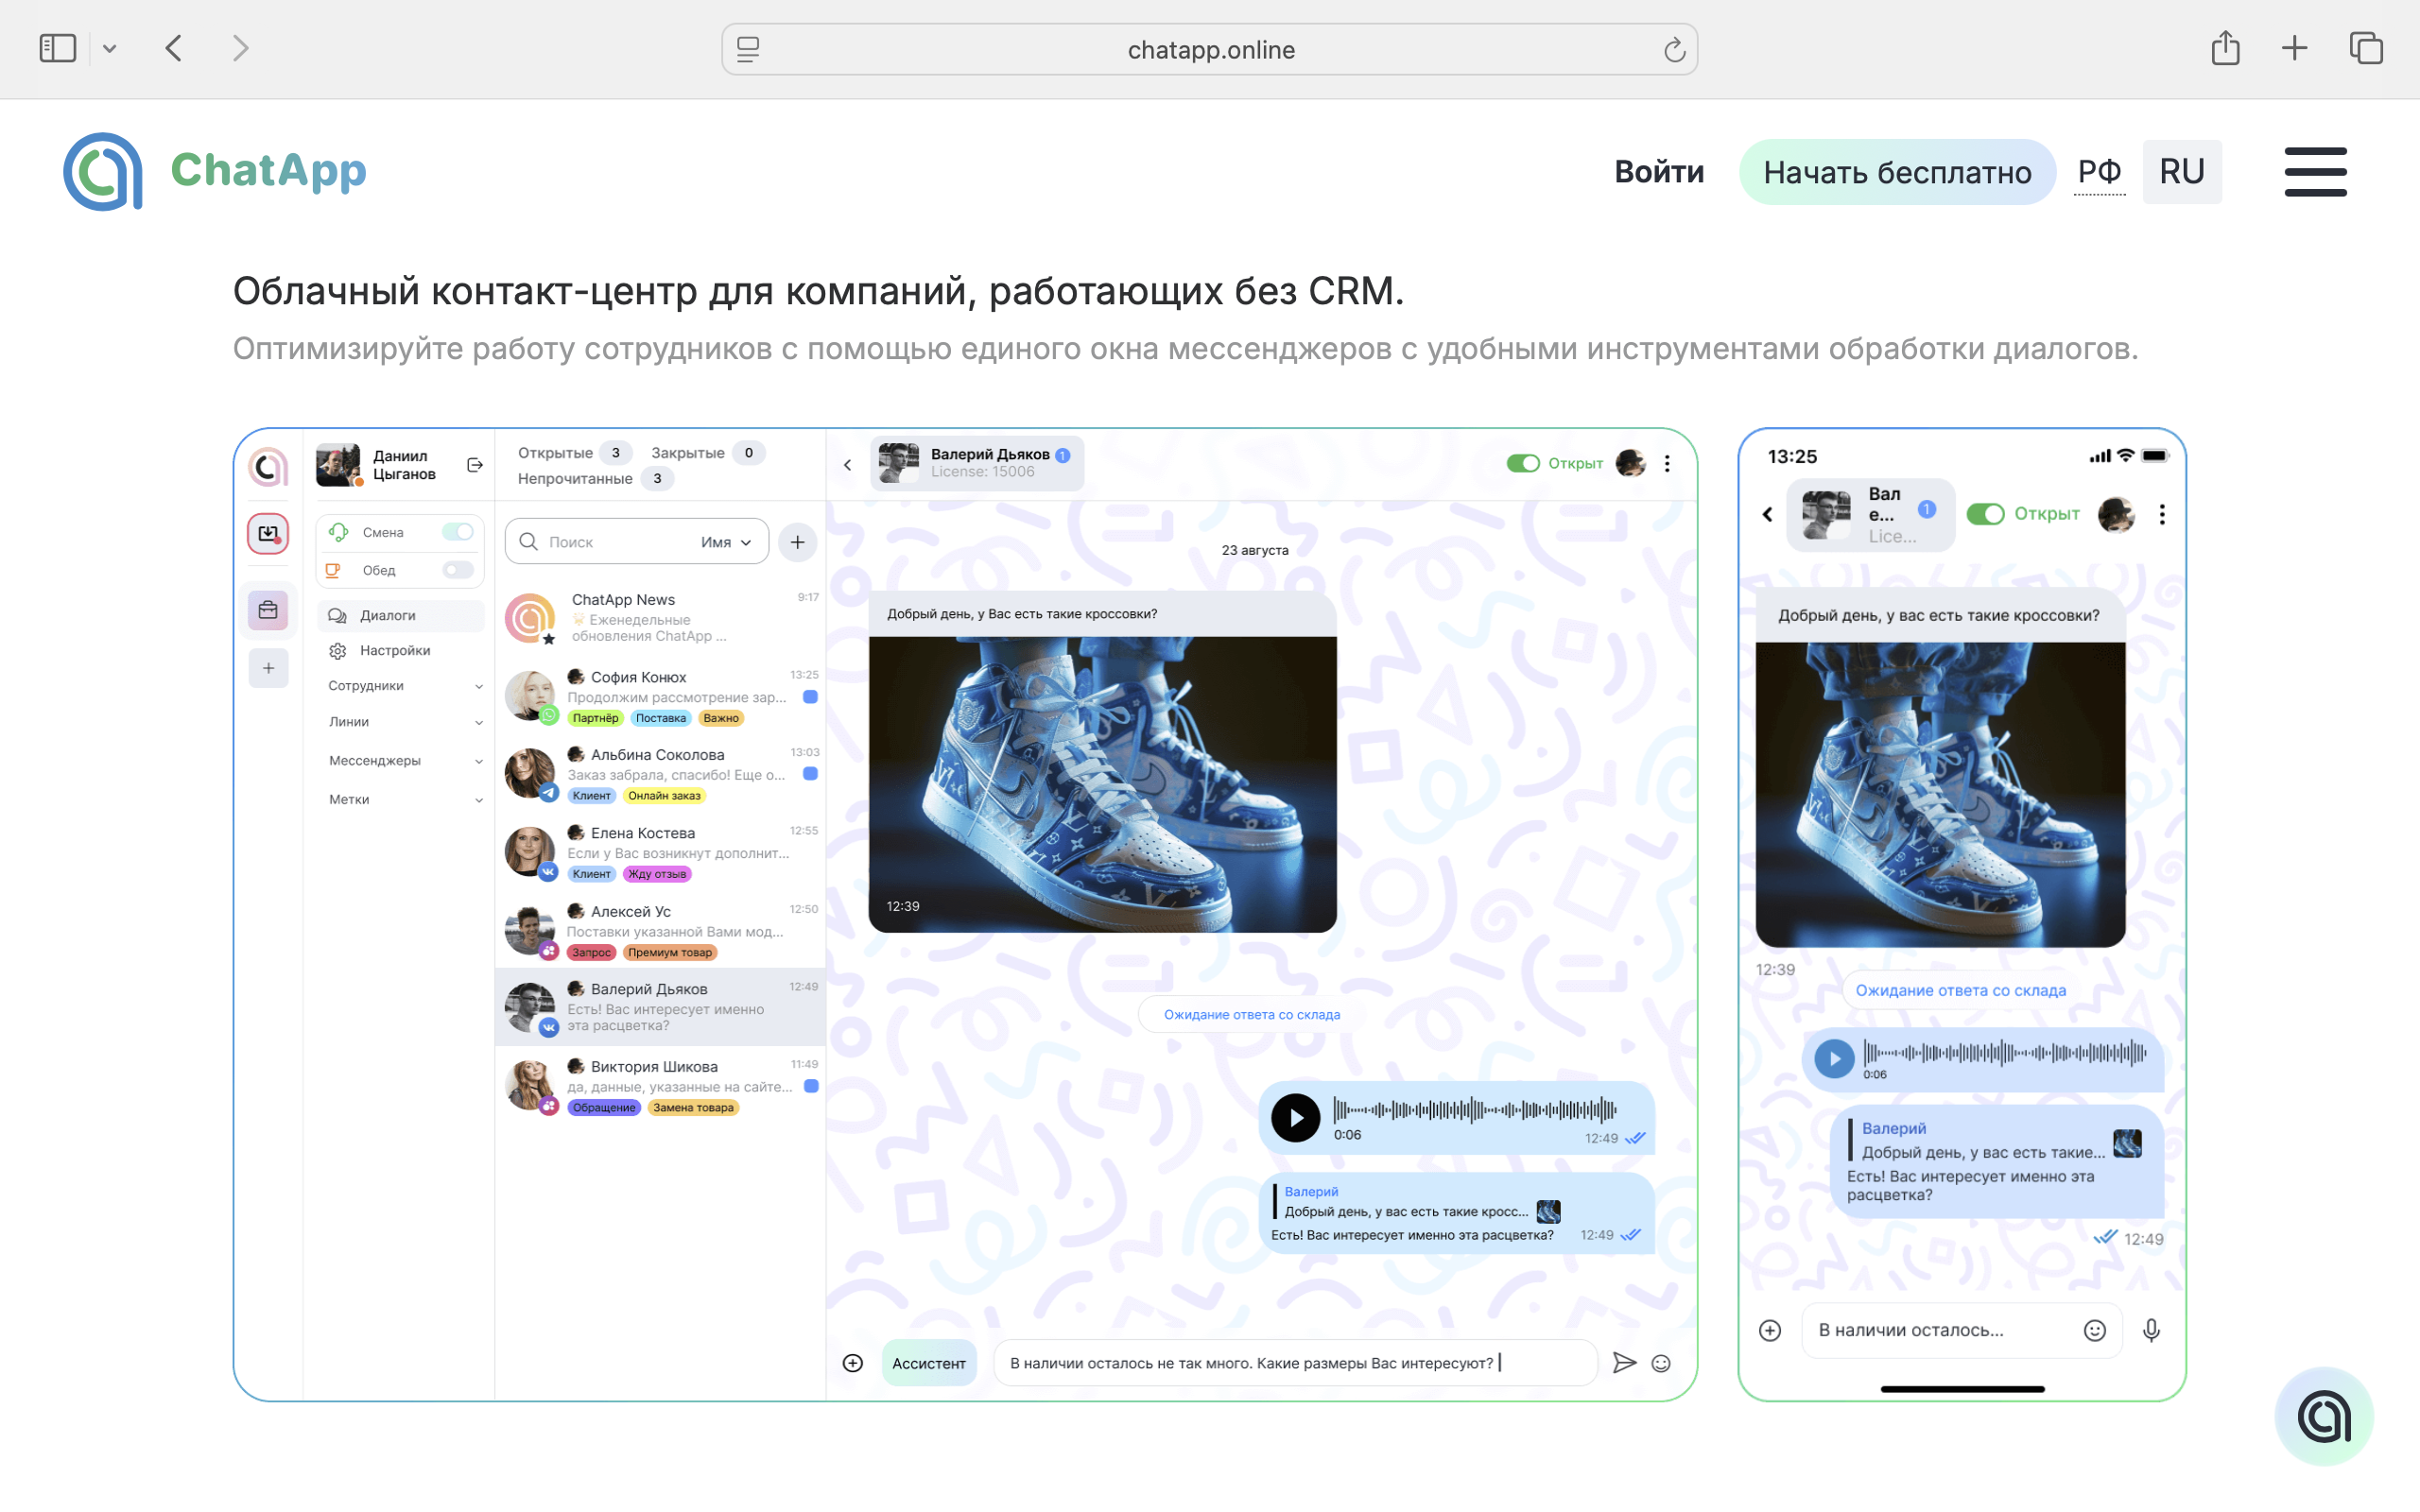Click the Войти login link
This screenshot has width=2420, height=1512.
(1659, 172)
